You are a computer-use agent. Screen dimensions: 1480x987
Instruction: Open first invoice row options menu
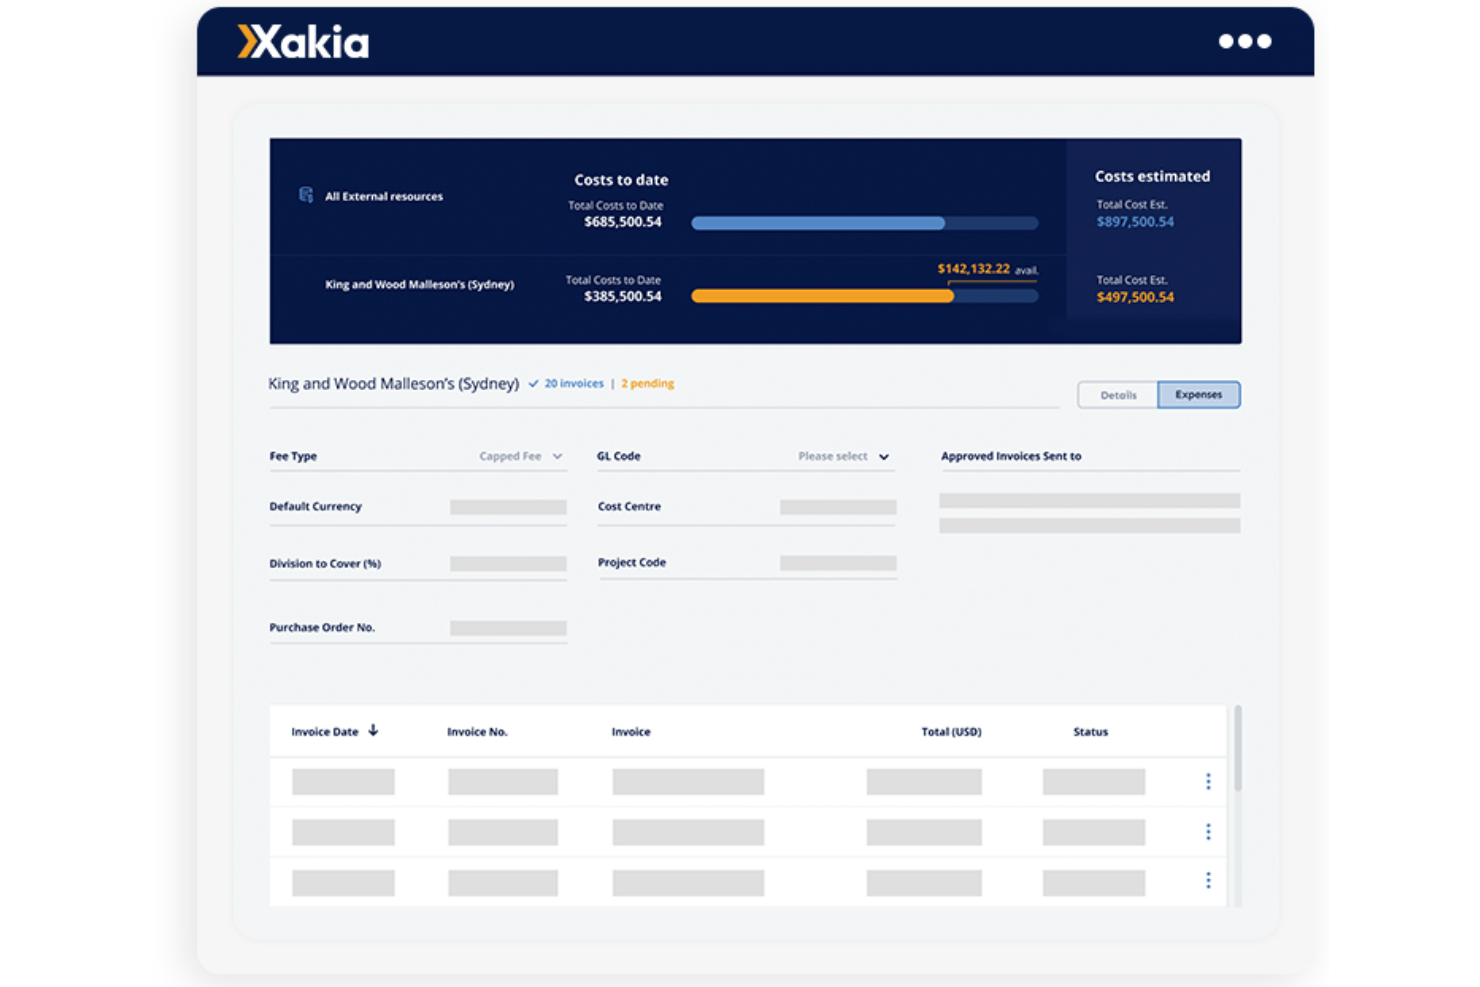pos(1208,781)
